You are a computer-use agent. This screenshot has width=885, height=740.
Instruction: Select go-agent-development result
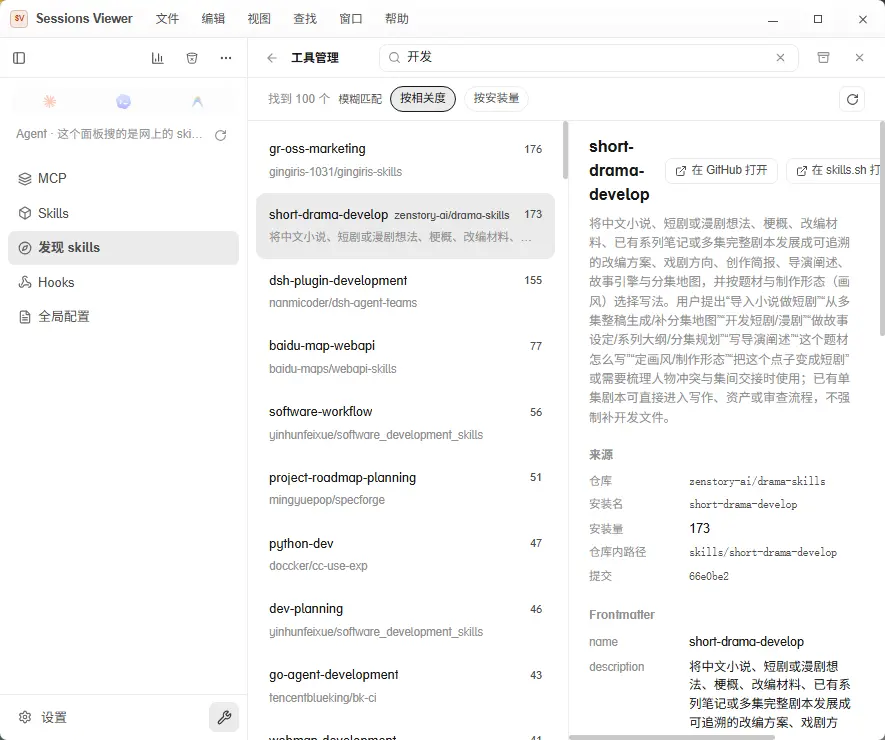405,686
